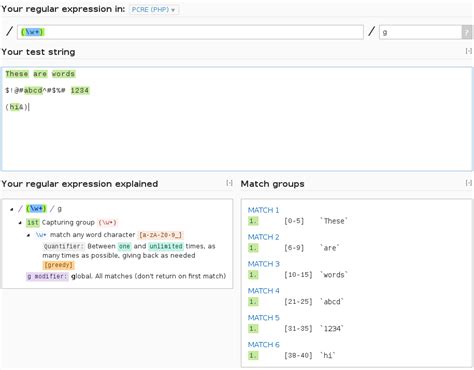Click the 'unlimited' highlighted word
Screen dimensions: 474x370
166,247
